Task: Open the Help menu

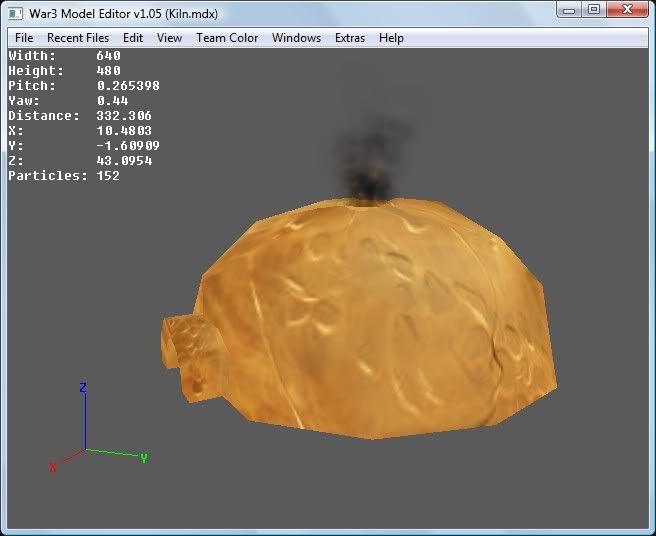Action: coord(391,38)
